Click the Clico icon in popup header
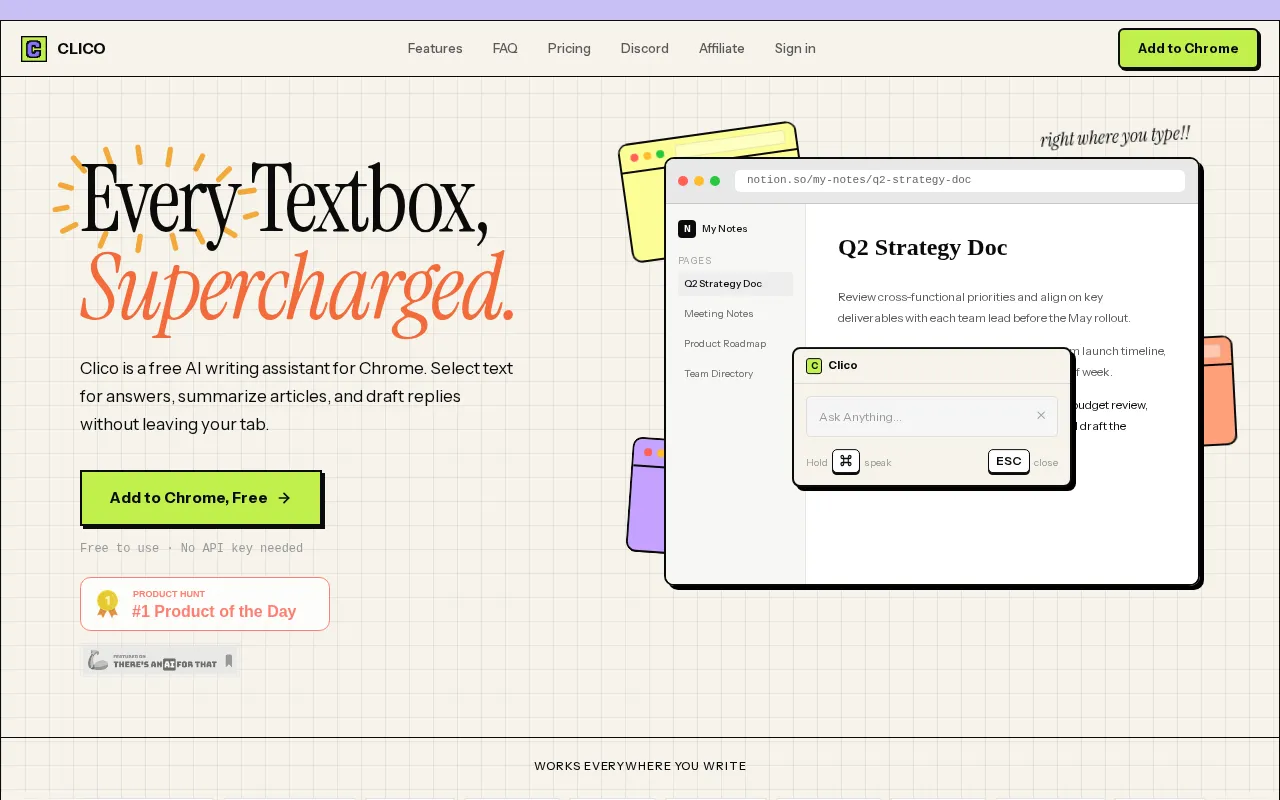This screenshot has width=1280, height=800. 814,366
